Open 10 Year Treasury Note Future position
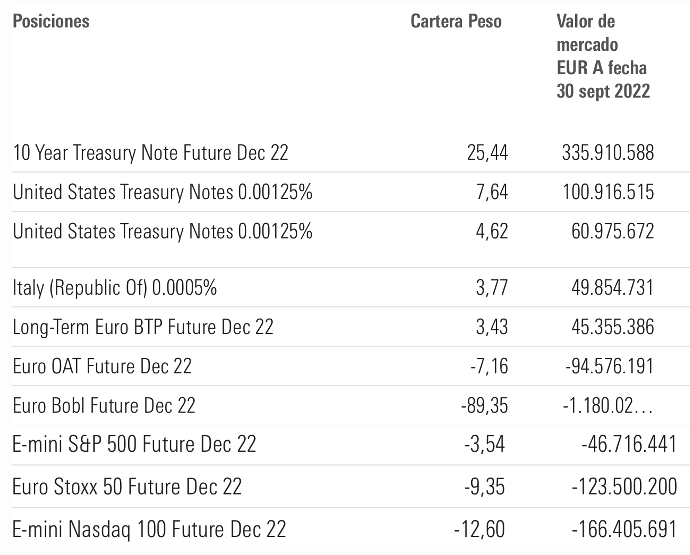Image resolution: width=690 pixels, height=555 pixels. (x=150, y=153)
